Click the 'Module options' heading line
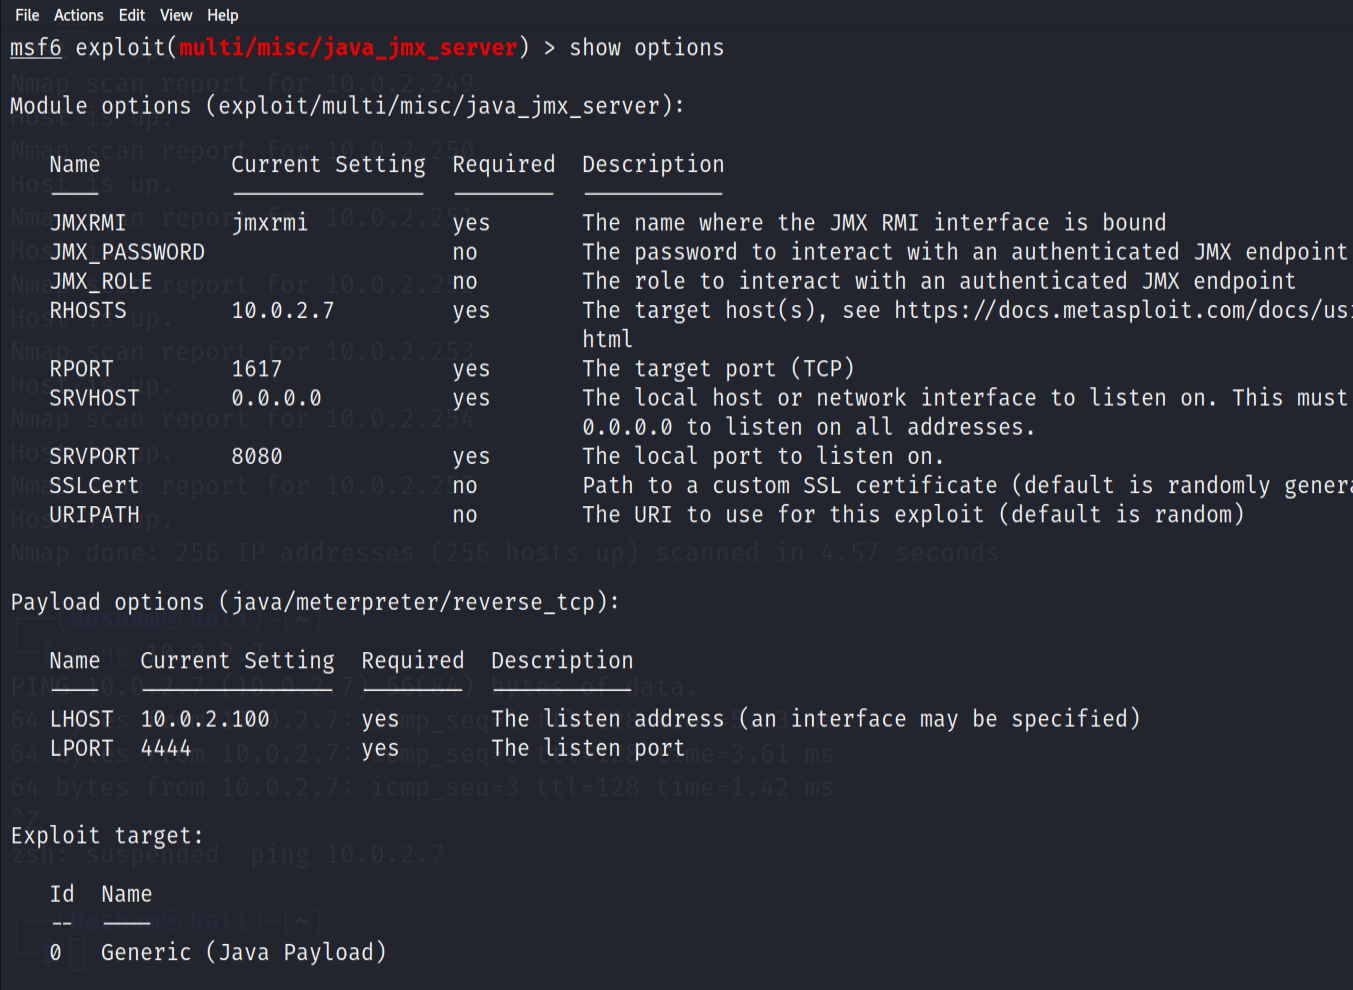This screenshot has width=1353, height=990. [x=347, y=106]
